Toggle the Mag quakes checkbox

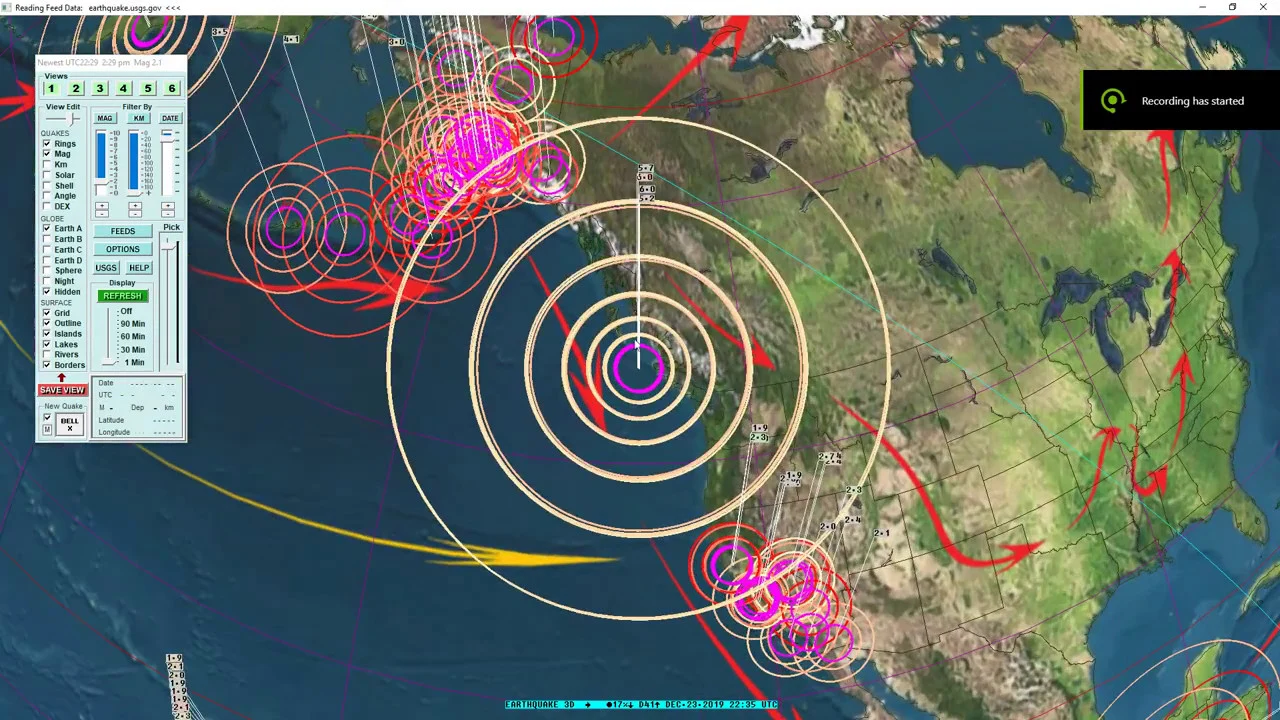tap(46, 154)
